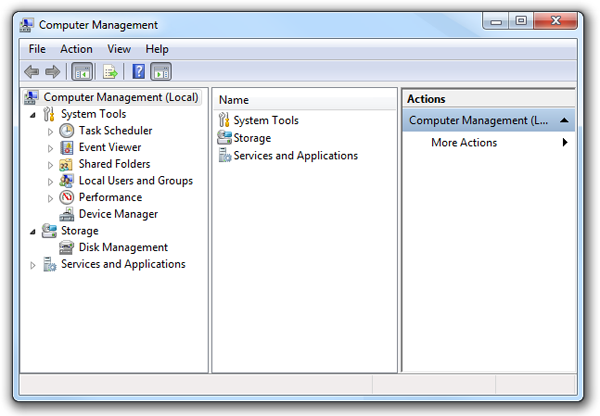This screenshot has height=416, width=600.
Task: Toggle the Show/Hide Action Pane button
Action: point(161,72)
